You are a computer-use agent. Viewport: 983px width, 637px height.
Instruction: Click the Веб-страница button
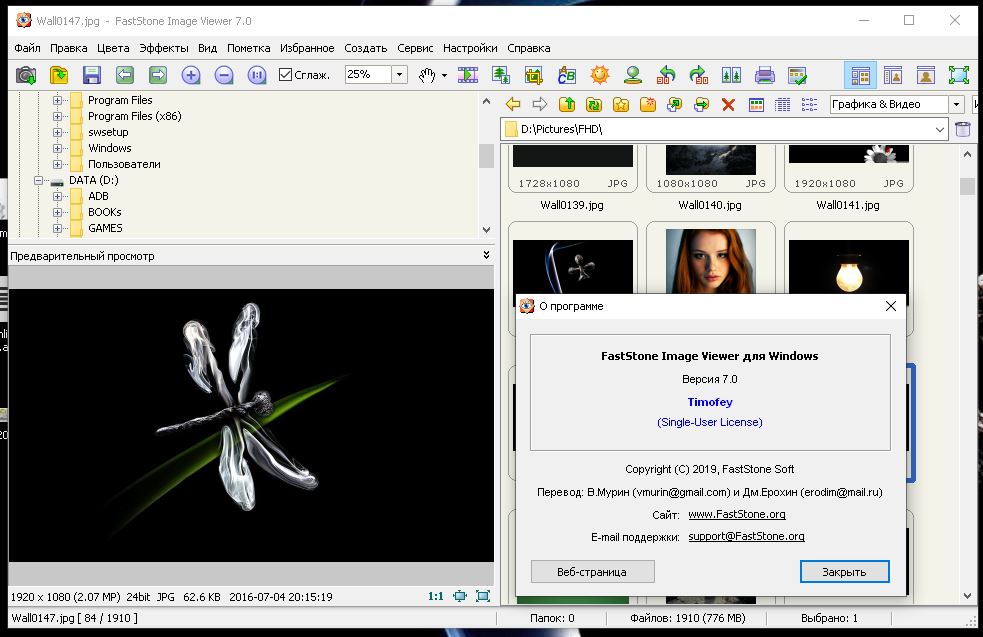click(x=592, y=572)
